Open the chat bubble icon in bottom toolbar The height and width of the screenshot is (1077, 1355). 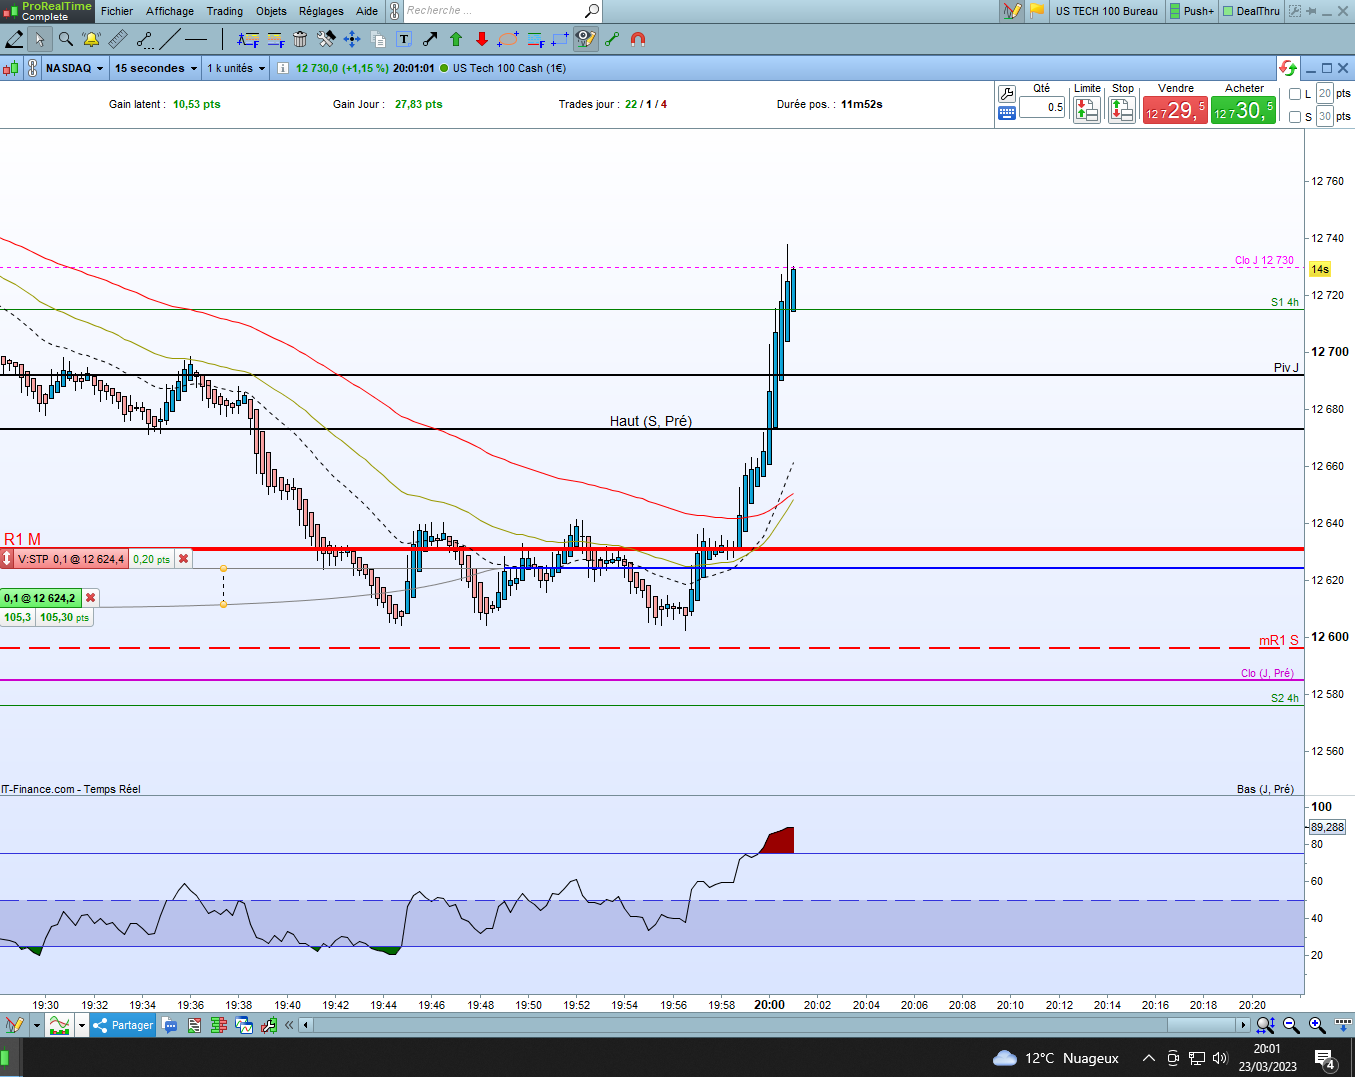[170, 1025]
